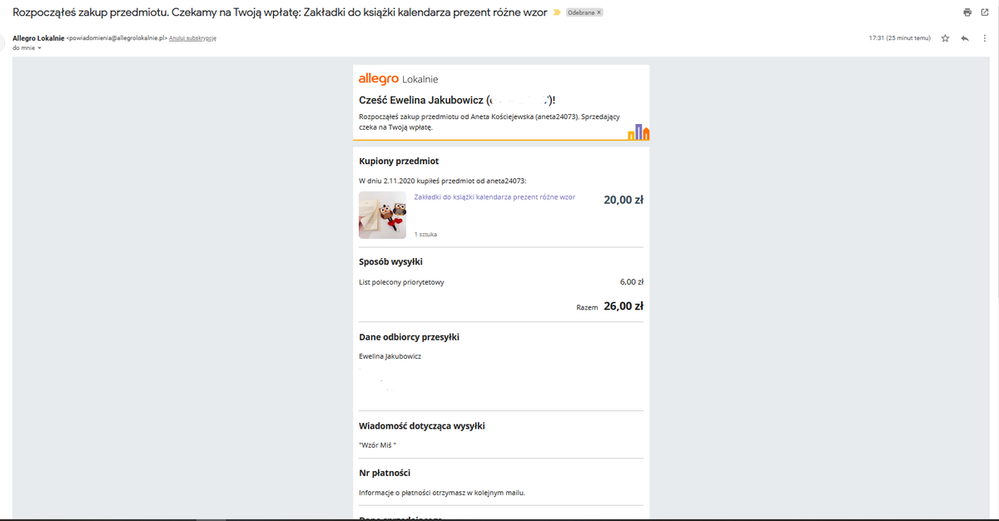Click the email subject line text
This screenshot has height=521, width=999.
(280, 12)
